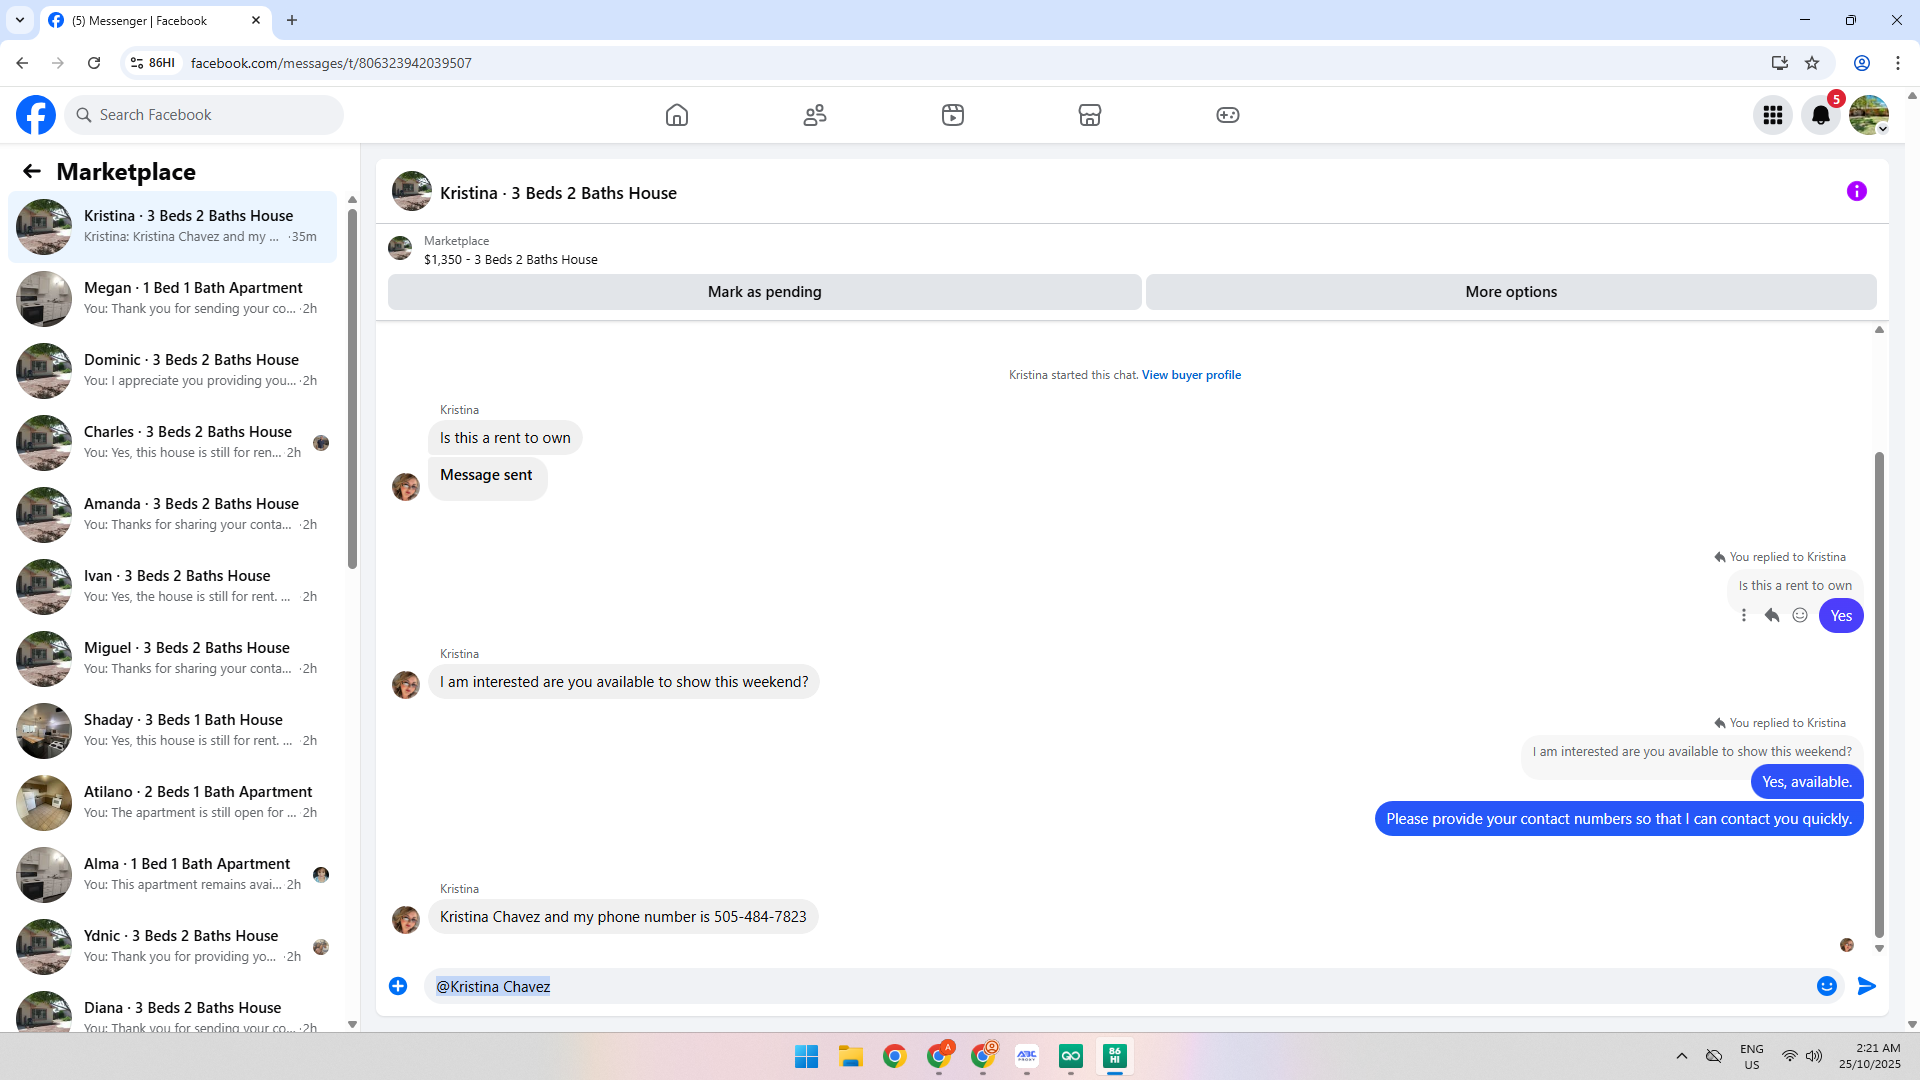
Task: Open Charles 3 Beds 2 Baths House chat
Action: click(172, 442)
